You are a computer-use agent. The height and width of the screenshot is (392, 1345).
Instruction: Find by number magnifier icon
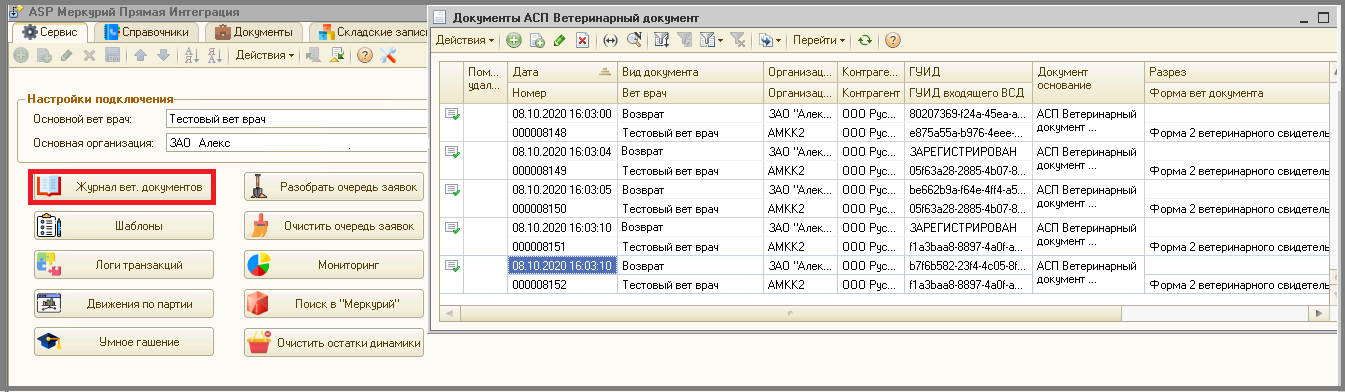click(633, 40)
